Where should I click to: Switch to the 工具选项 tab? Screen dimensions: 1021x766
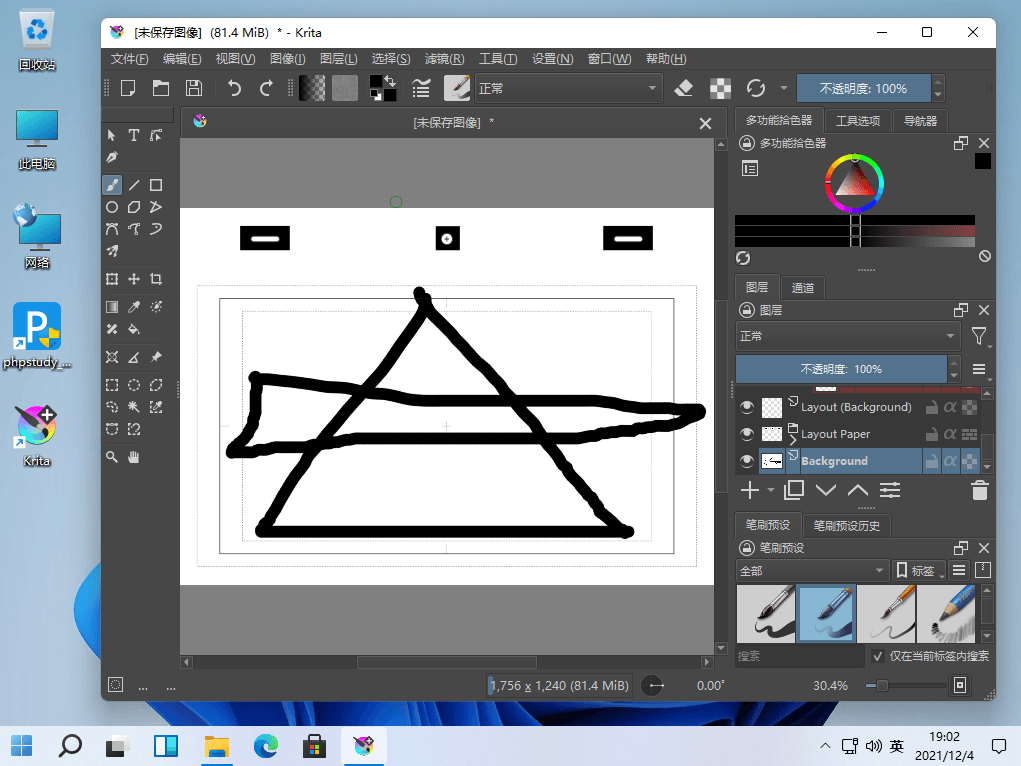(x=858, y=121)
